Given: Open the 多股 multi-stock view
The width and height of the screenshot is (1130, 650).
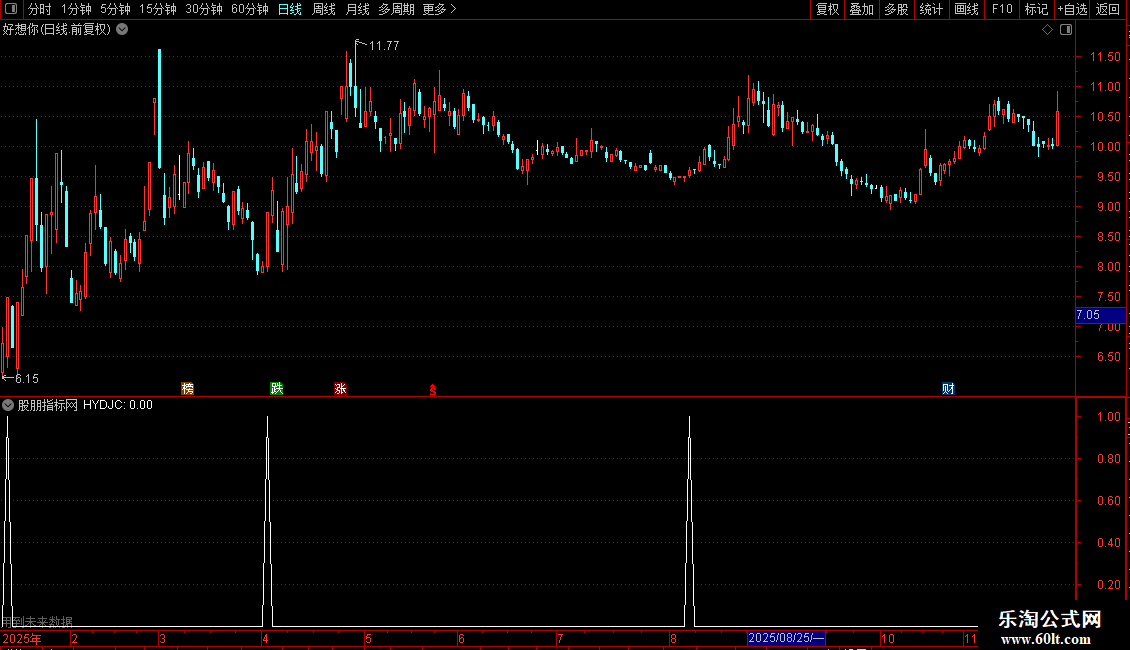Looking at the screenshot, I should pyautogui.click(x=896, y=9).
